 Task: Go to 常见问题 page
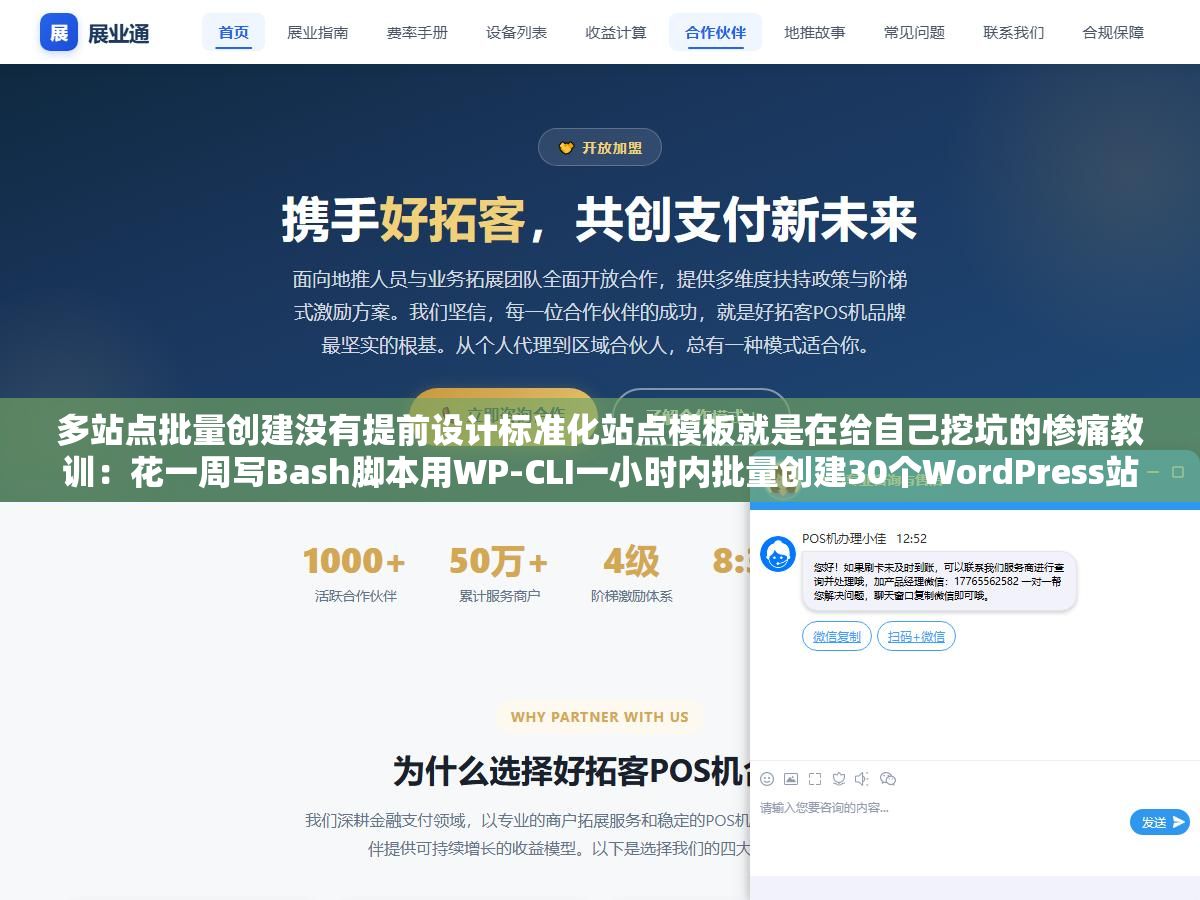point(914,32)
